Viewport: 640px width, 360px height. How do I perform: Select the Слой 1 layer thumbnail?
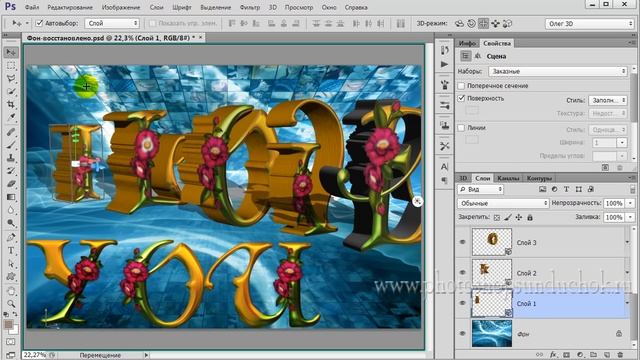[x=492, y=303]
